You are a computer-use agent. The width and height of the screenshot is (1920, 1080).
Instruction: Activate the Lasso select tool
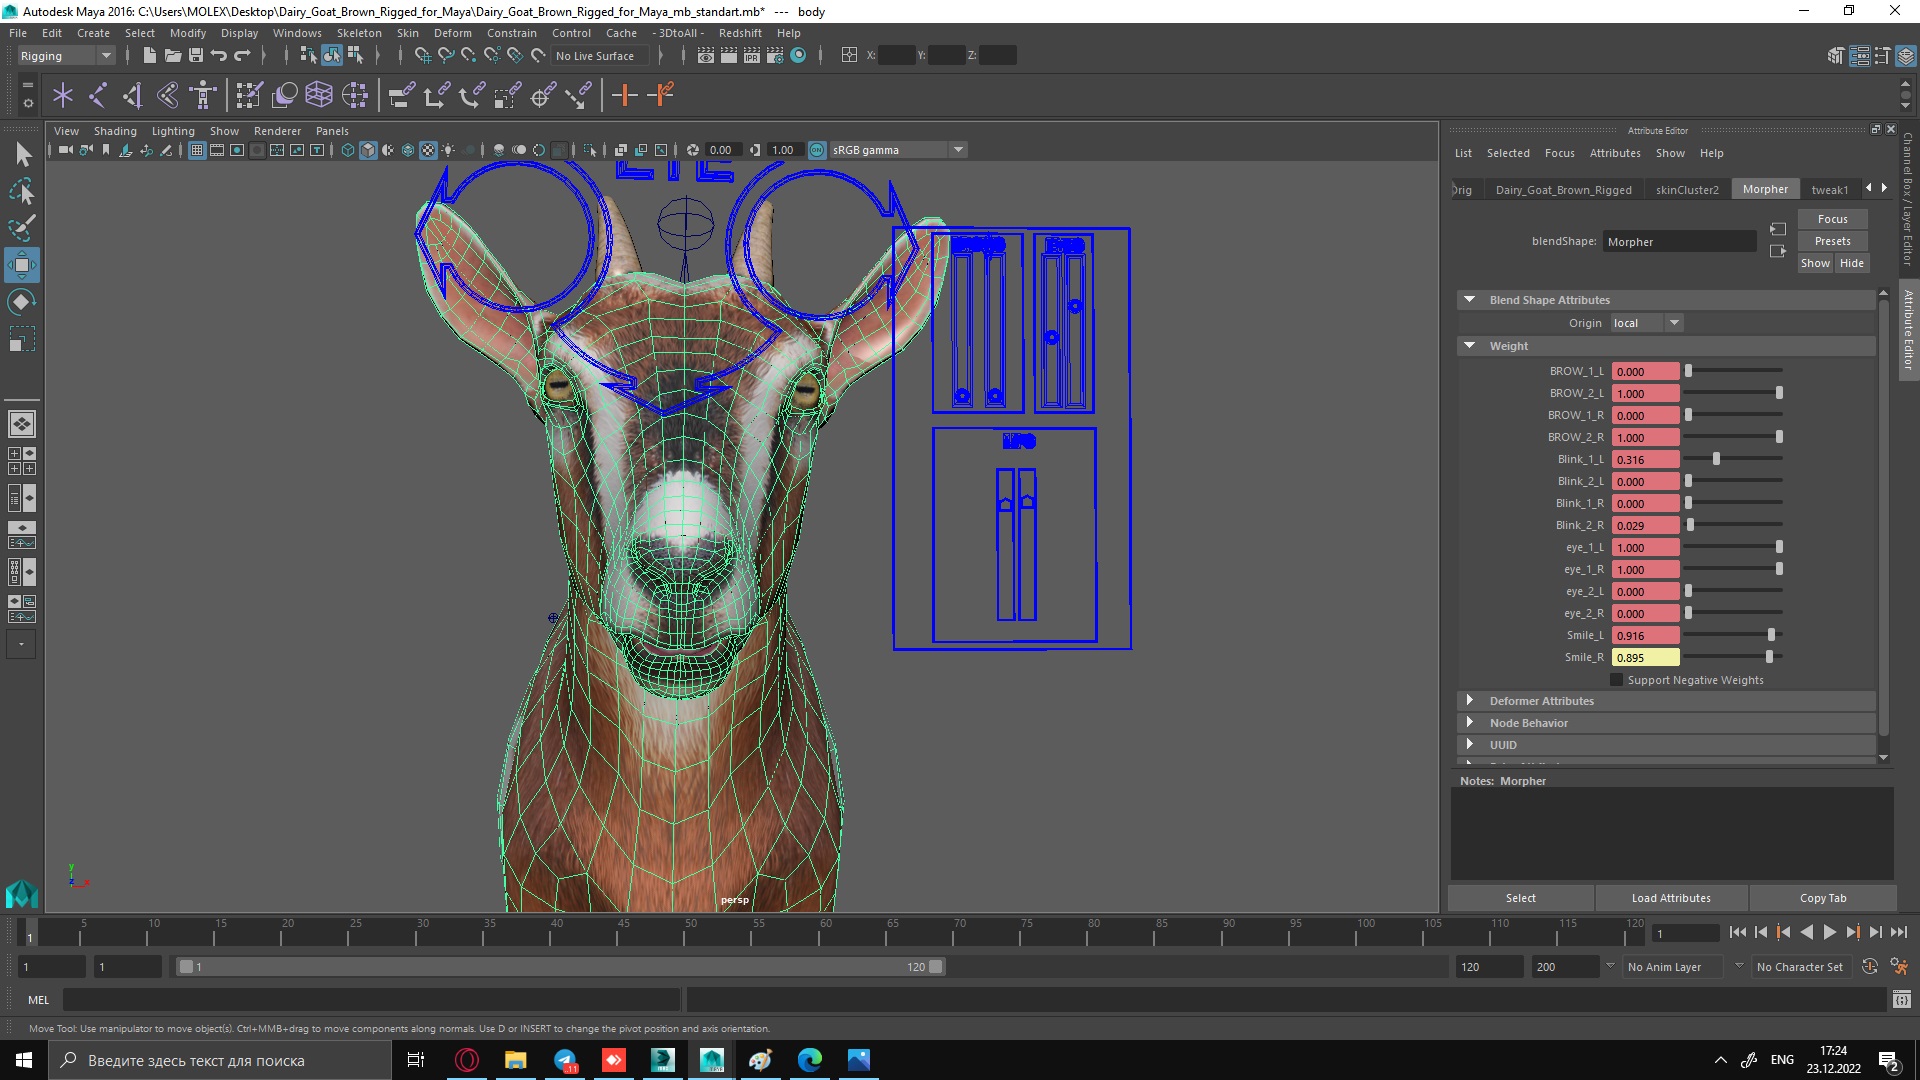22,190
